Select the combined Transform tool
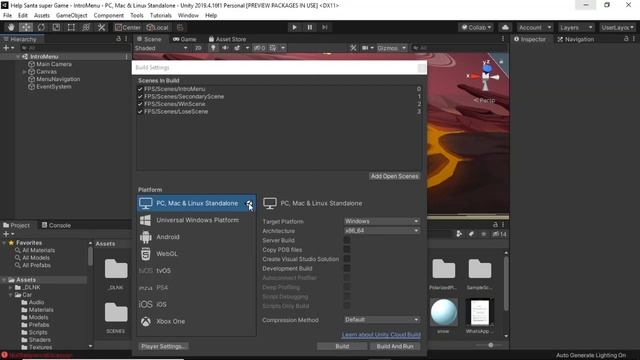 click(x=86, y=27)
